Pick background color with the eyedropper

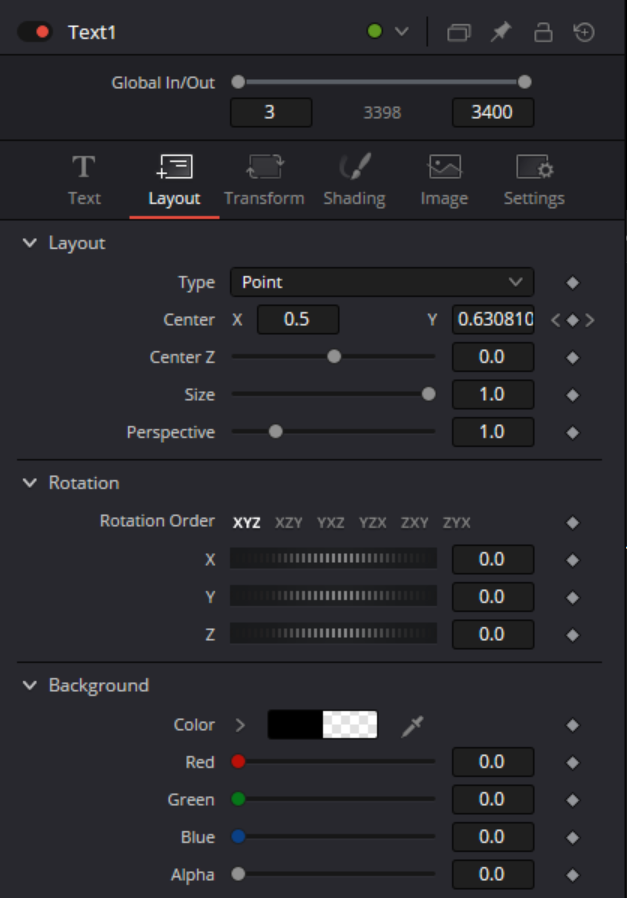pyautogui.click(x=412, y=726)
